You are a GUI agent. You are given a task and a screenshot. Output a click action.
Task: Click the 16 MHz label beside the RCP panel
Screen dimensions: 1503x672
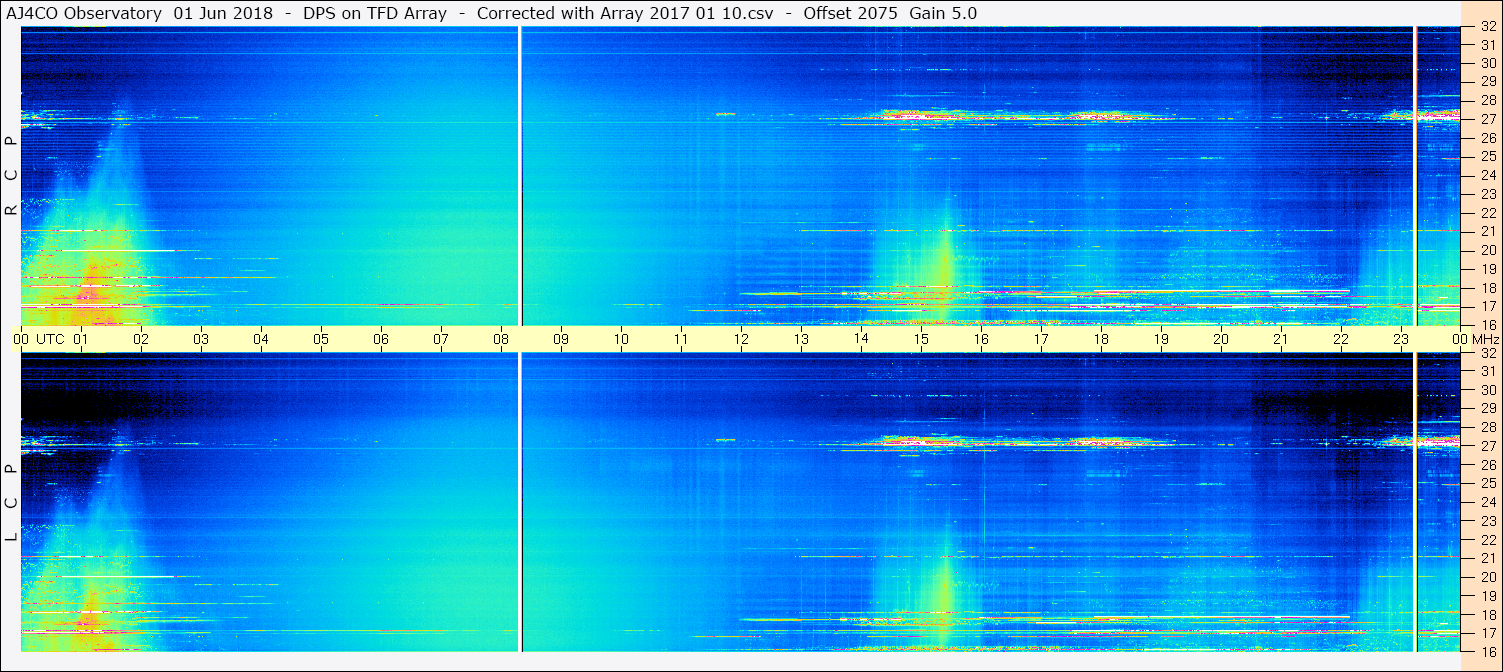tap(1488, 325)
